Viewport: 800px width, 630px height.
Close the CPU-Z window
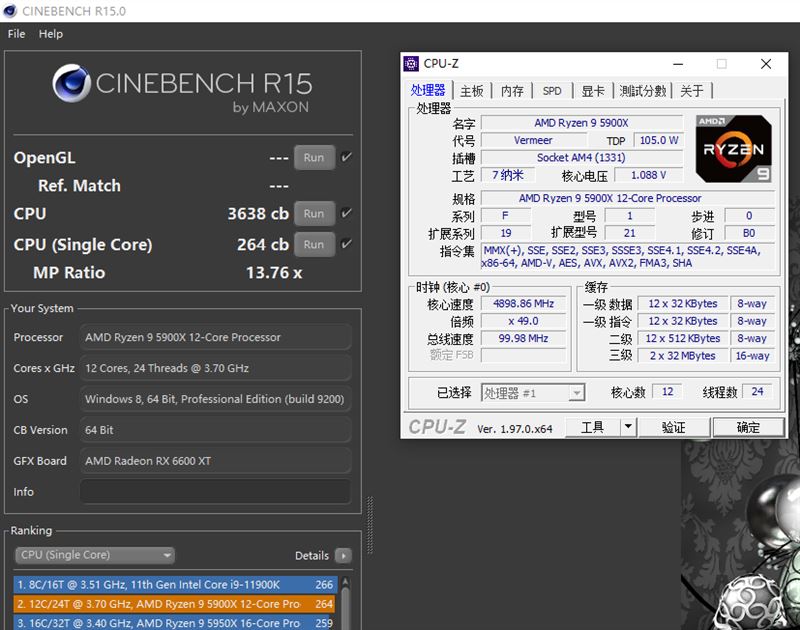(766, 64)
